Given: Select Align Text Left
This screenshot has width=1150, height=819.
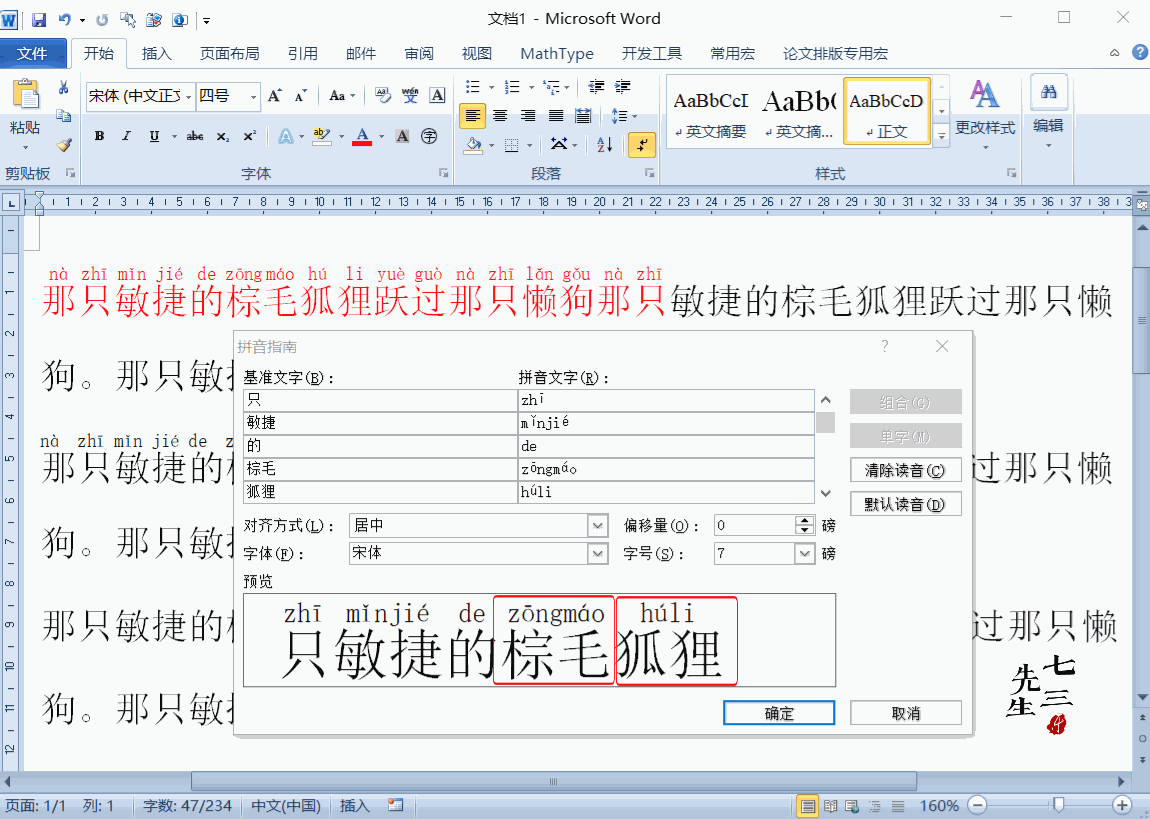Looking at the screenshot, I should click(x=472, y=116).
